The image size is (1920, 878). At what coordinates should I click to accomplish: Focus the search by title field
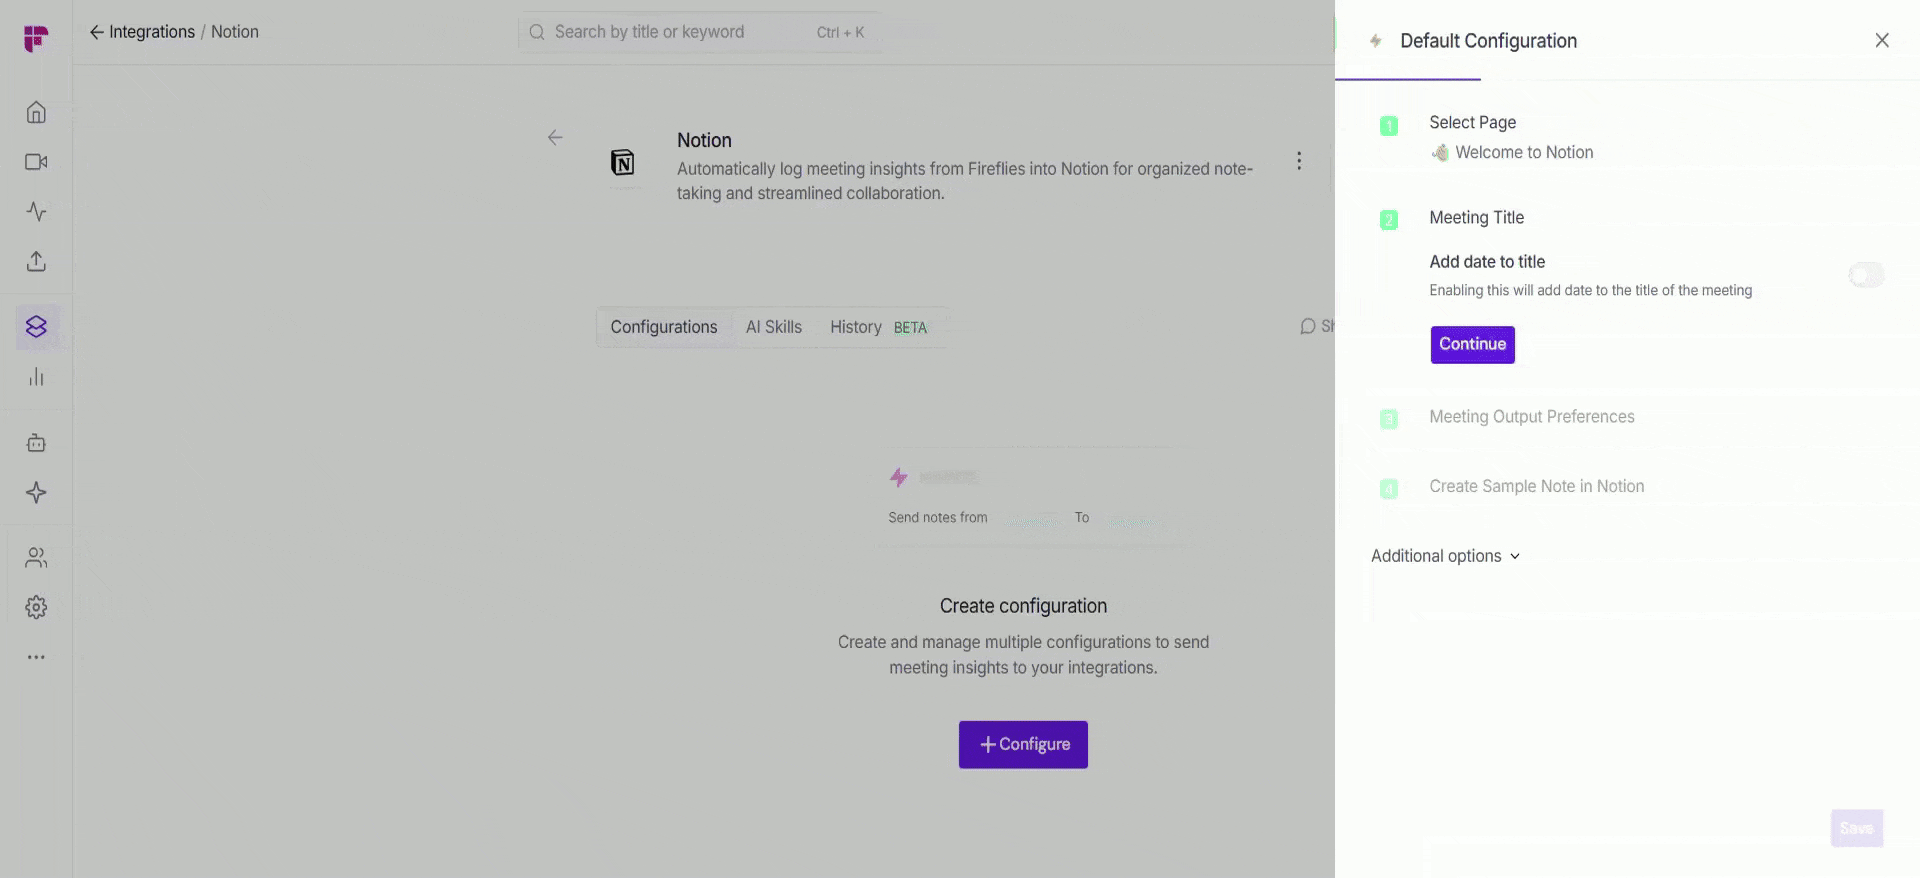[698, 32]
